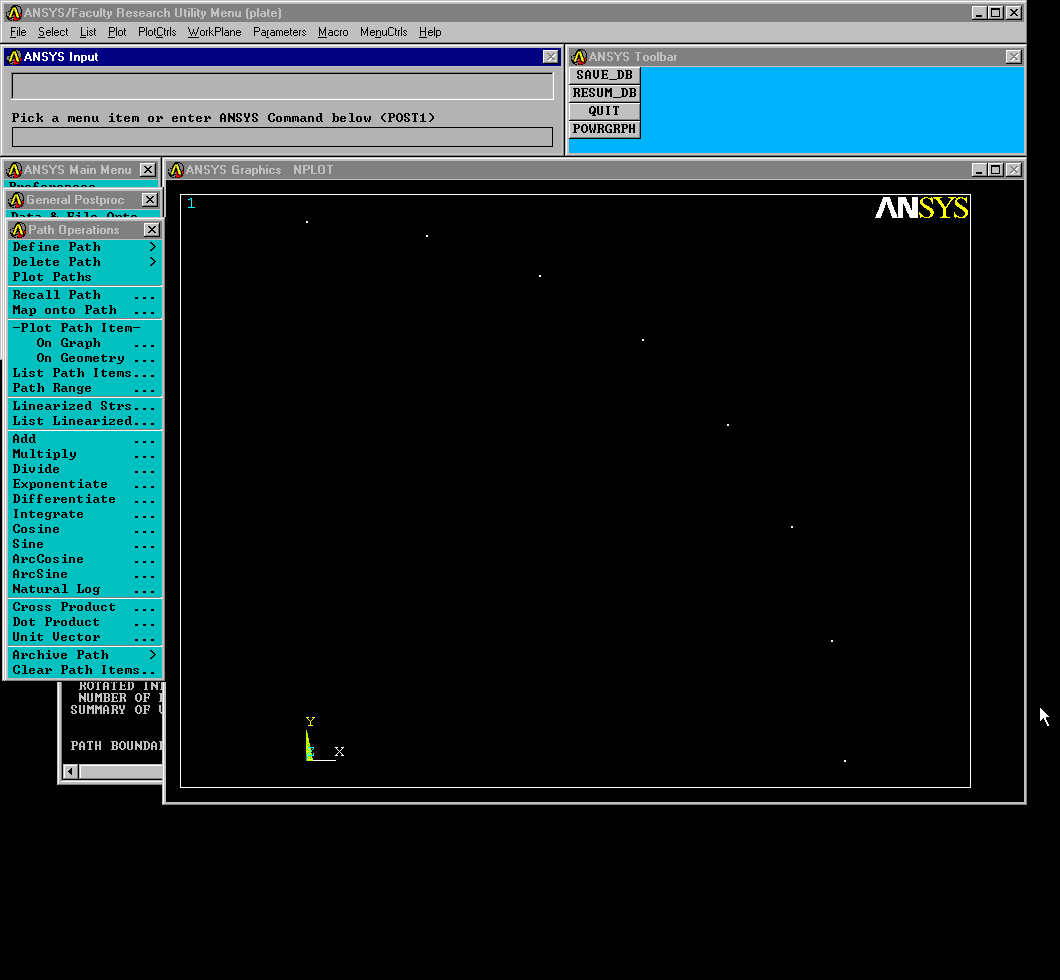Click the ANSYS logo in graphics view
This screenshot has width=1060, height=980.
click(x=921, y=208)
